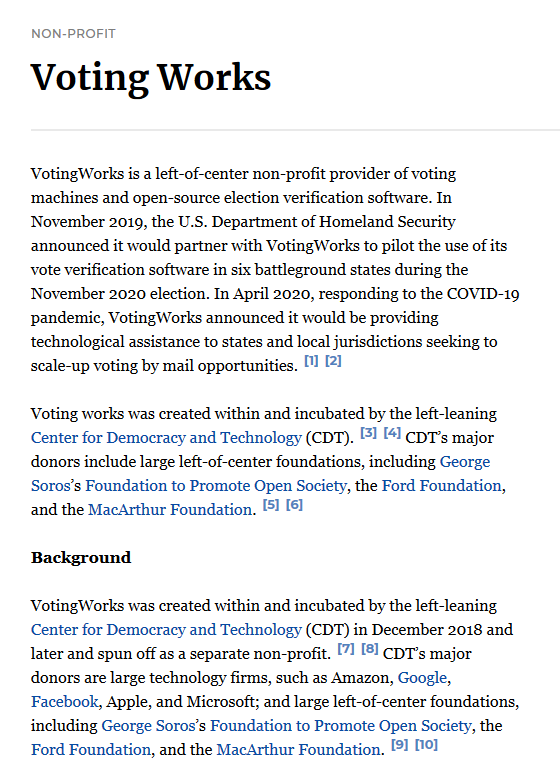Open citation reference [5]
This screenshot has height=783, width=560.
[x=271, y=504]
